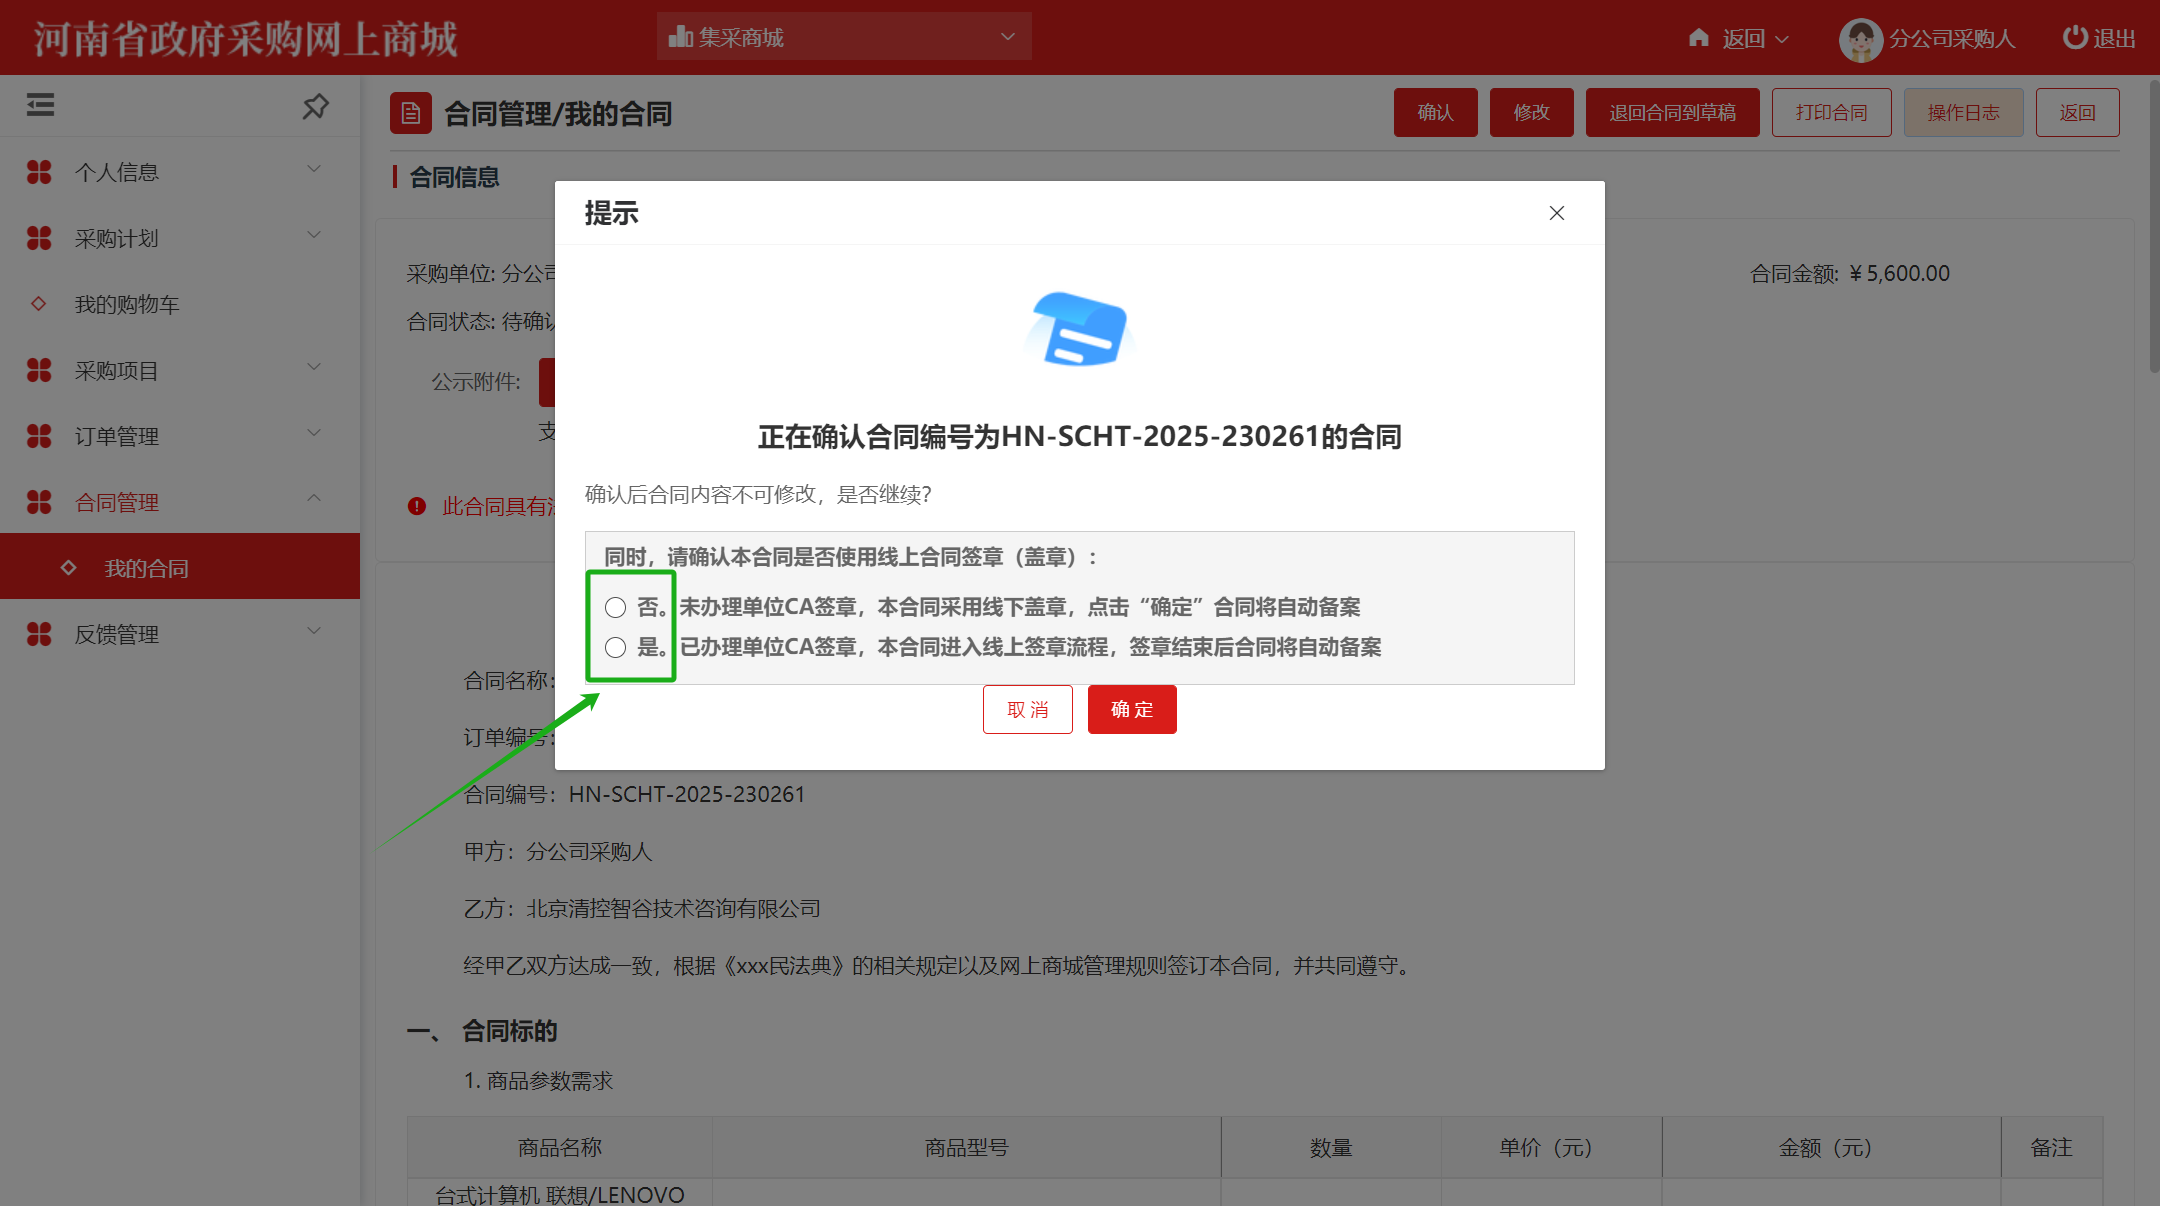The height and width of the screenshot is (1206, 2160).
Task: Click the diamond icon beside 我的购物车
Action: 38,303
